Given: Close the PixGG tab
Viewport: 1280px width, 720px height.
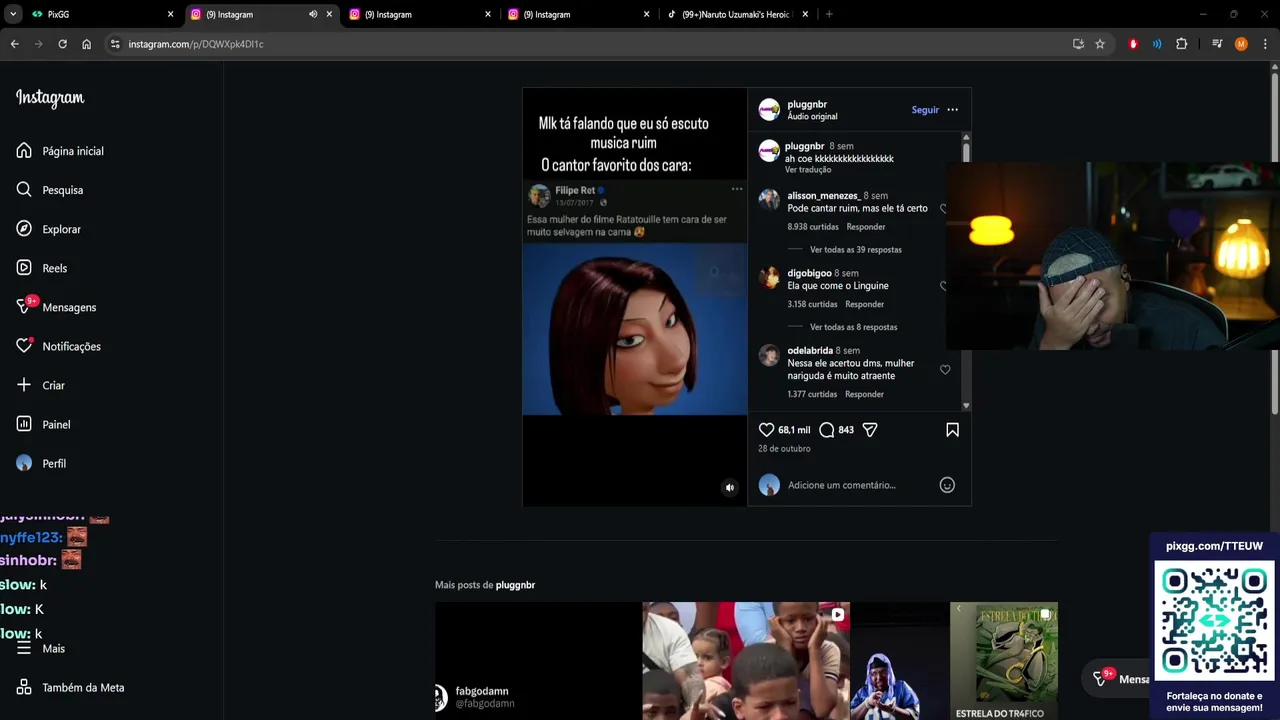Looking at the screenshot, I should click(170, 14).
